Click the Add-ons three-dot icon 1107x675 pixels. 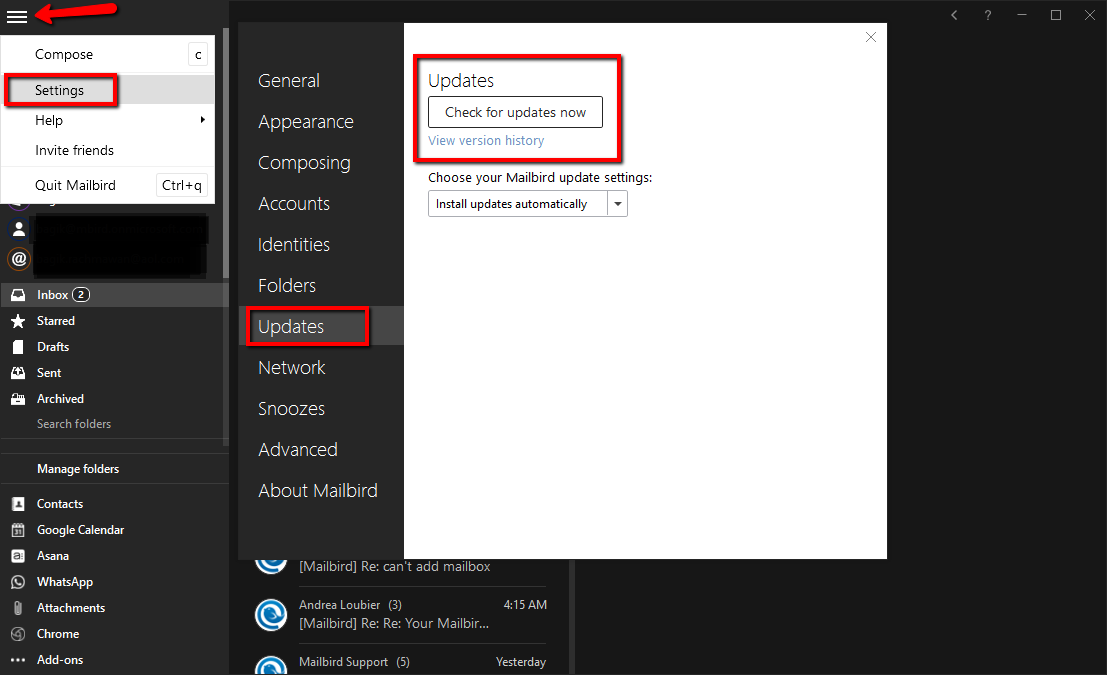pos(18,660)
